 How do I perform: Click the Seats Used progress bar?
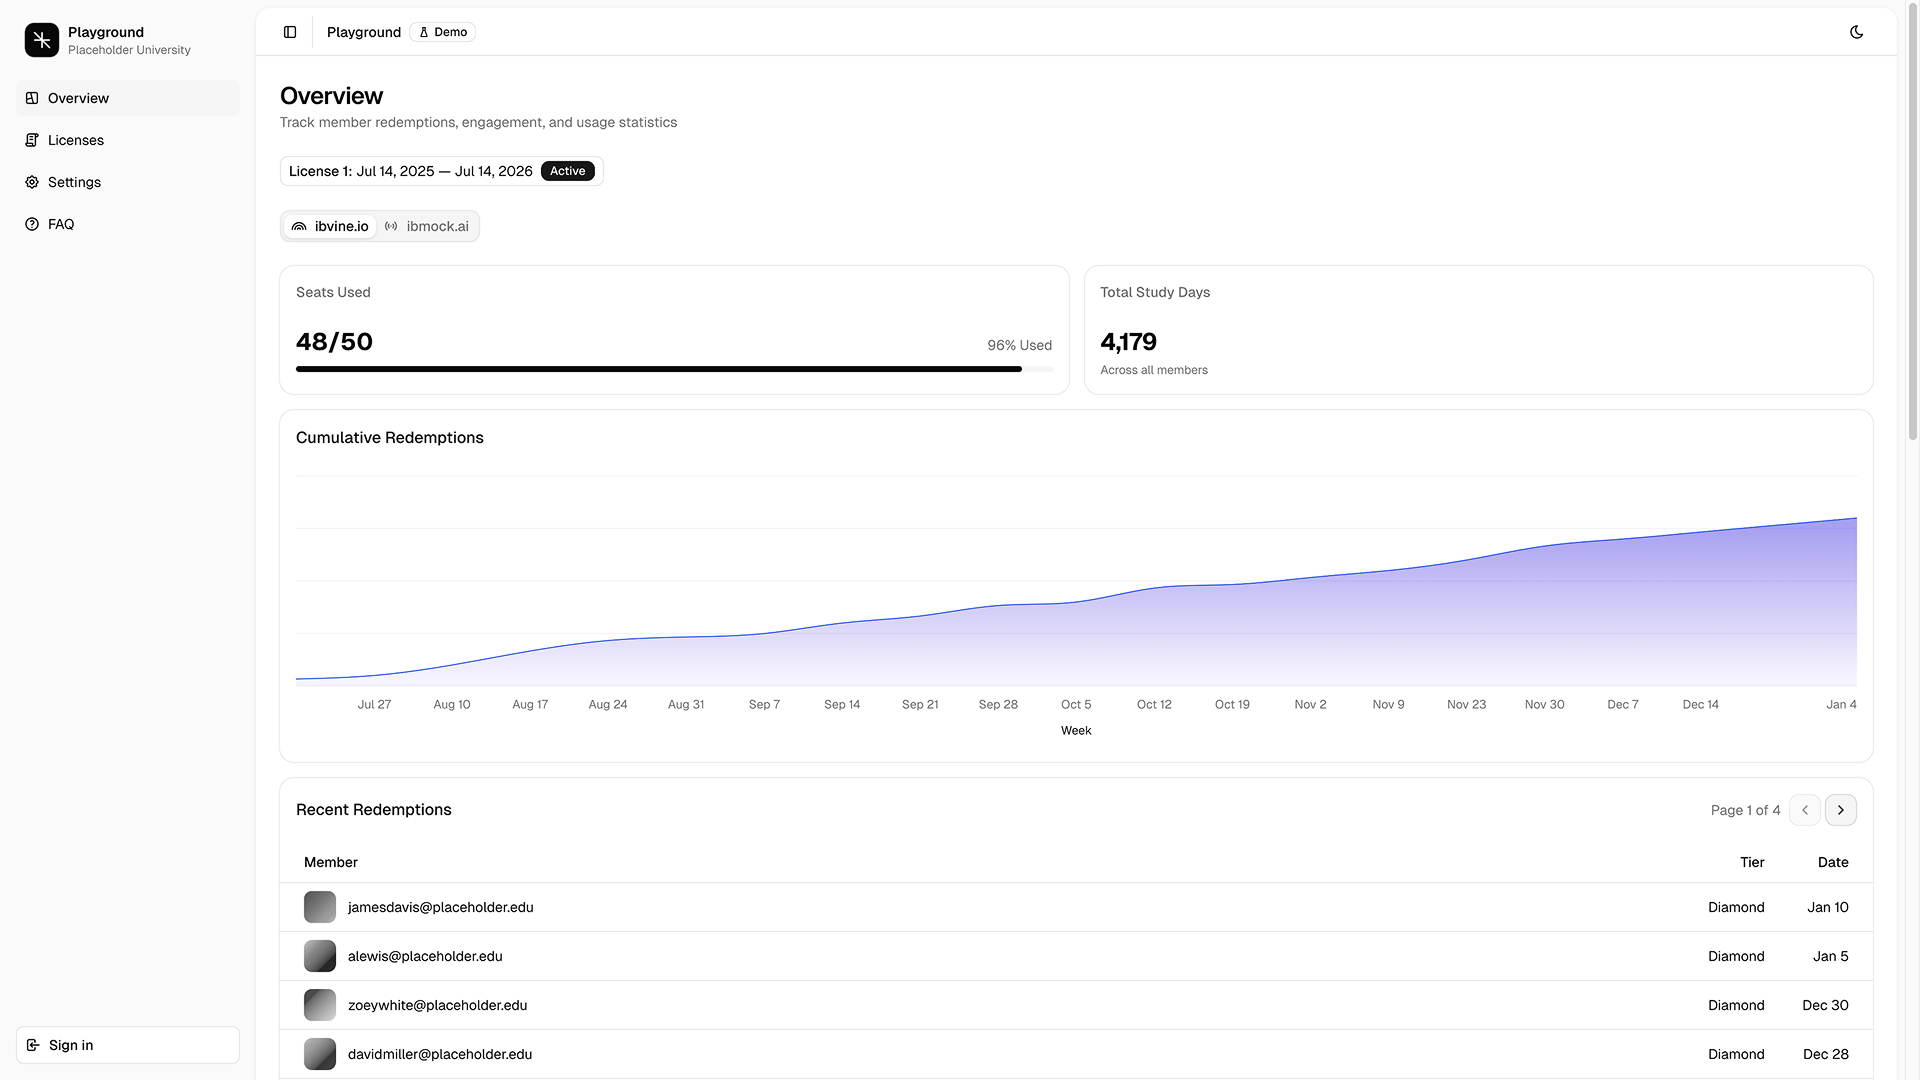pyautogui.click(x=674, y=369)
